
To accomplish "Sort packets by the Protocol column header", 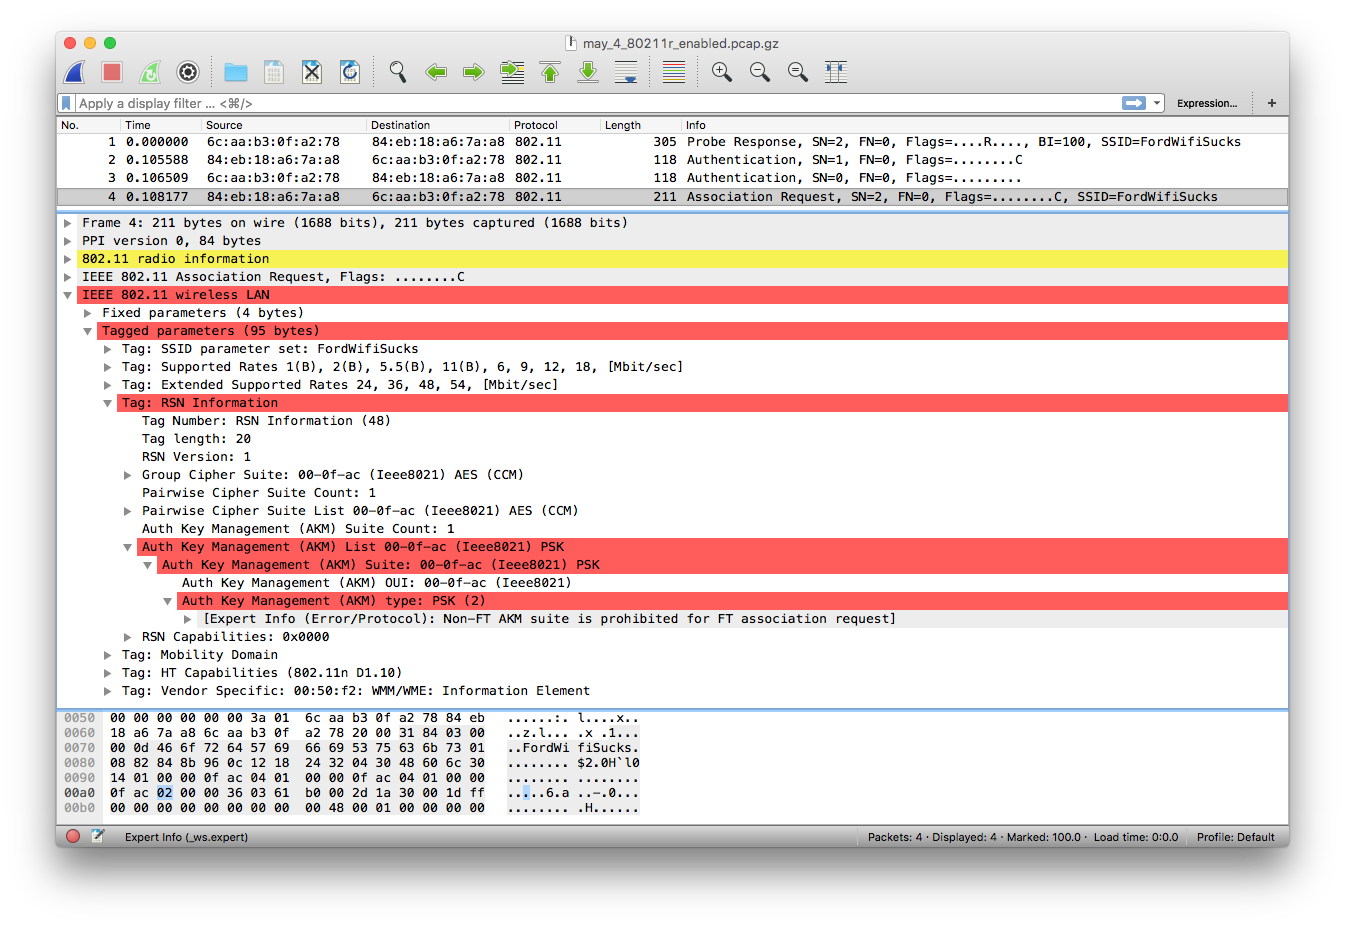I will [x=536, y=125].
